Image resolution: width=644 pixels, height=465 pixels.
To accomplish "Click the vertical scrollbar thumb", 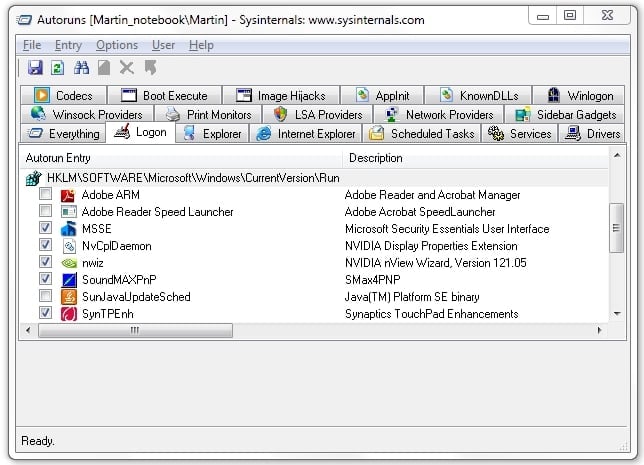I will [x=616, y=227].
